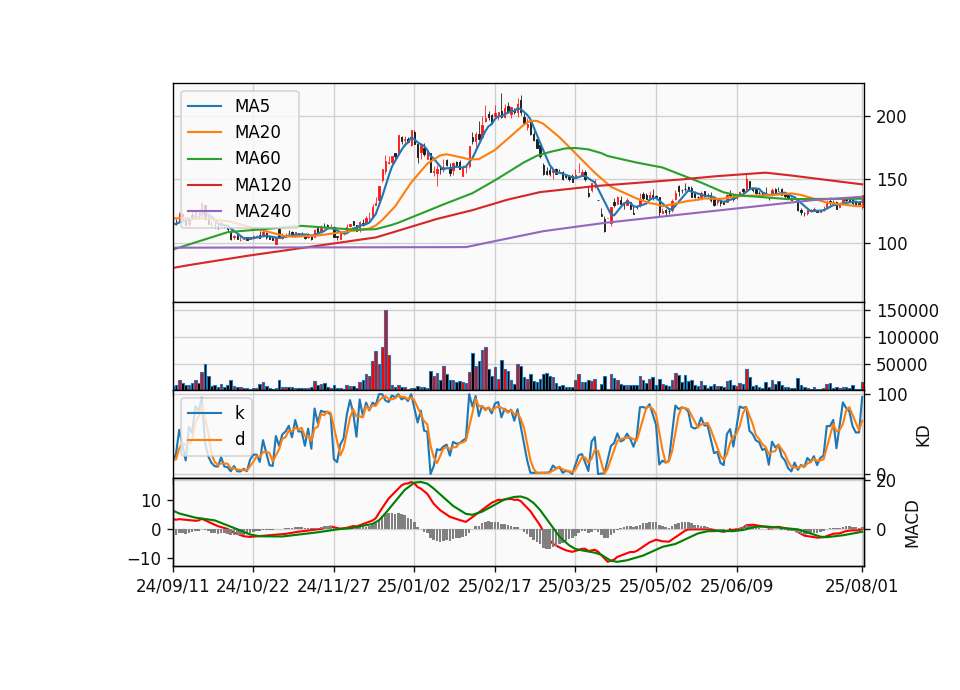Click the 24/10/22 date label

pyautogui.click(x=252, y=586)
